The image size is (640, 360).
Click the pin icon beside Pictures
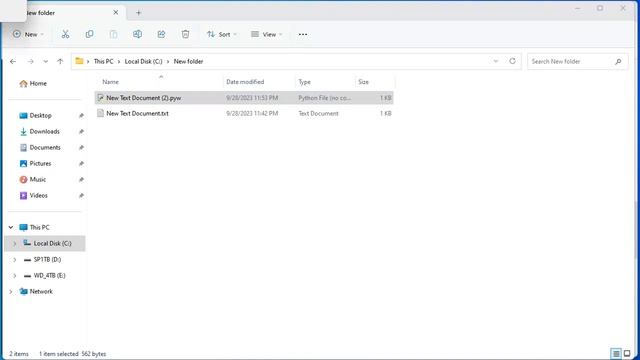(81, 163)
